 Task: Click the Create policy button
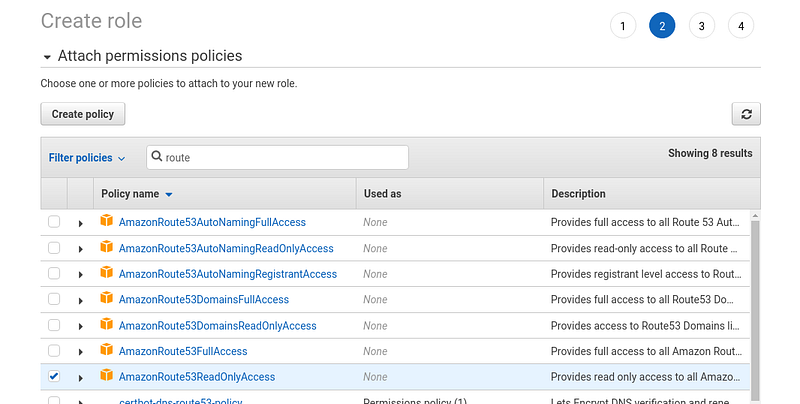coord(83,114)
